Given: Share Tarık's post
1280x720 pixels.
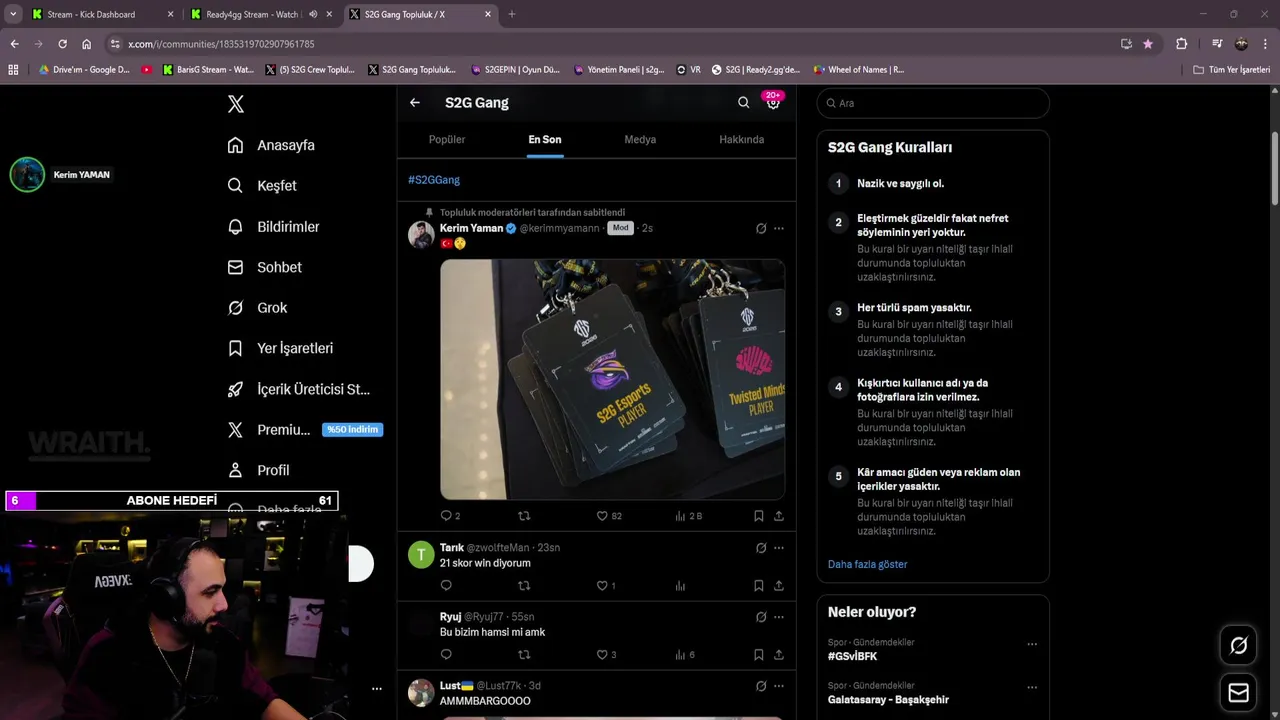Looking at the screenshot, I should tap(779, 586).
